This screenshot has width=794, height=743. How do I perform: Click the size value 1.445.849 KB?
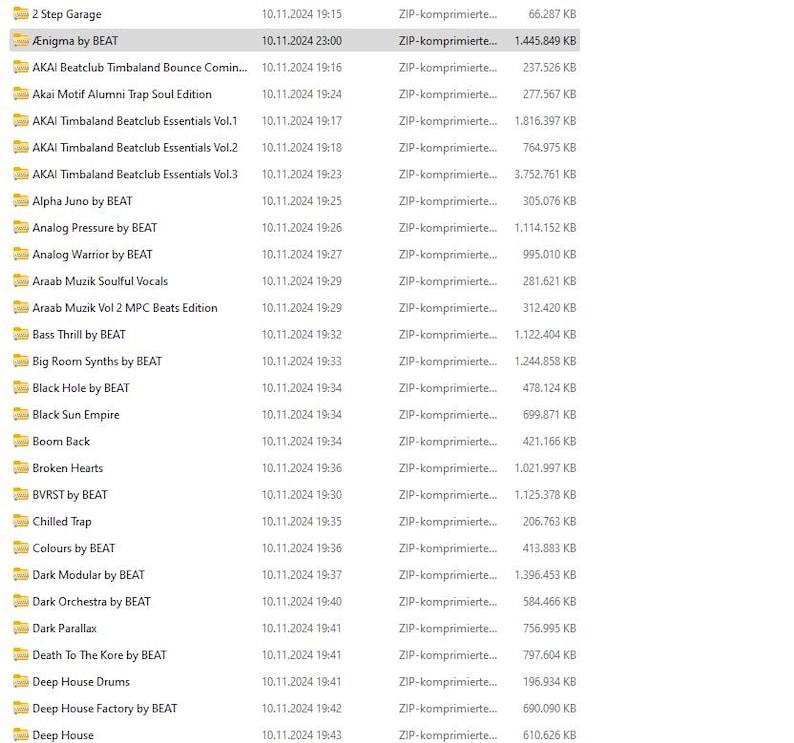click(x=545, y=41)
